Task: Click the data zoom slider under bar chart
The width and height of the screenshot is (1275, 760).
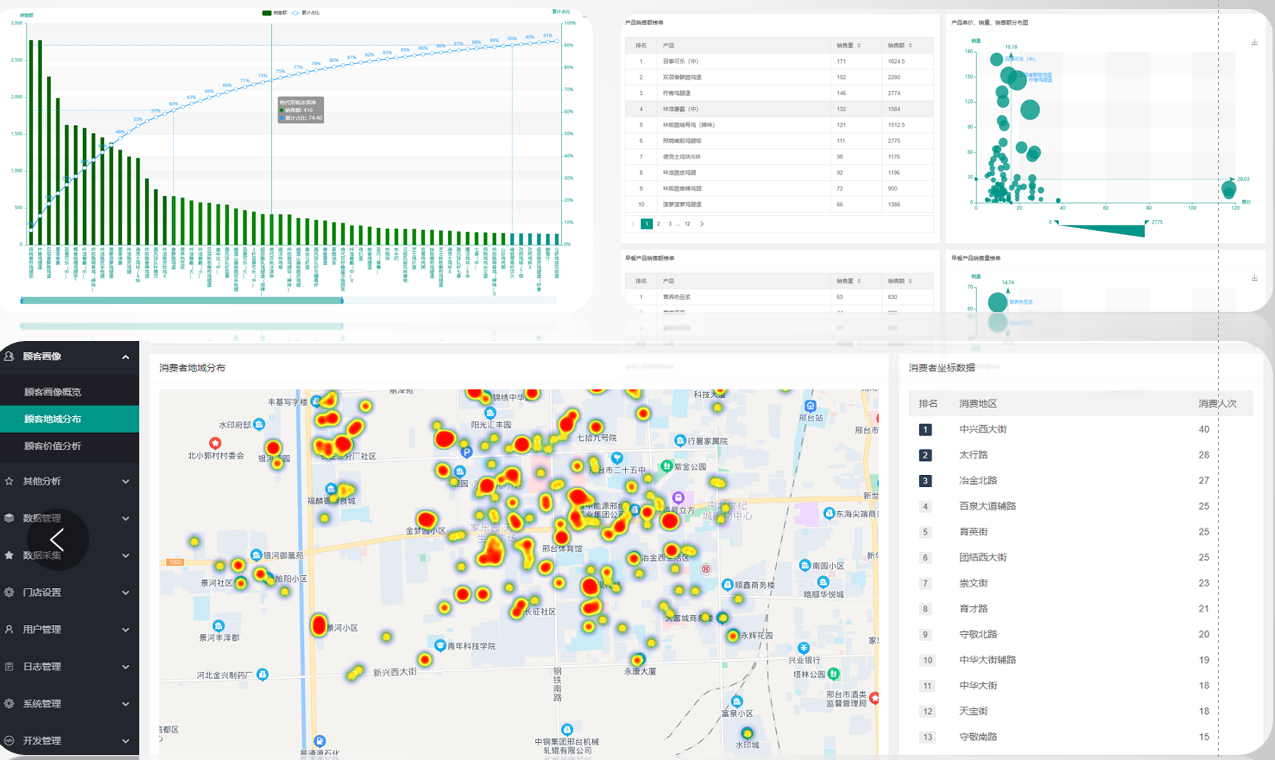Action: (x=182, y=300)
